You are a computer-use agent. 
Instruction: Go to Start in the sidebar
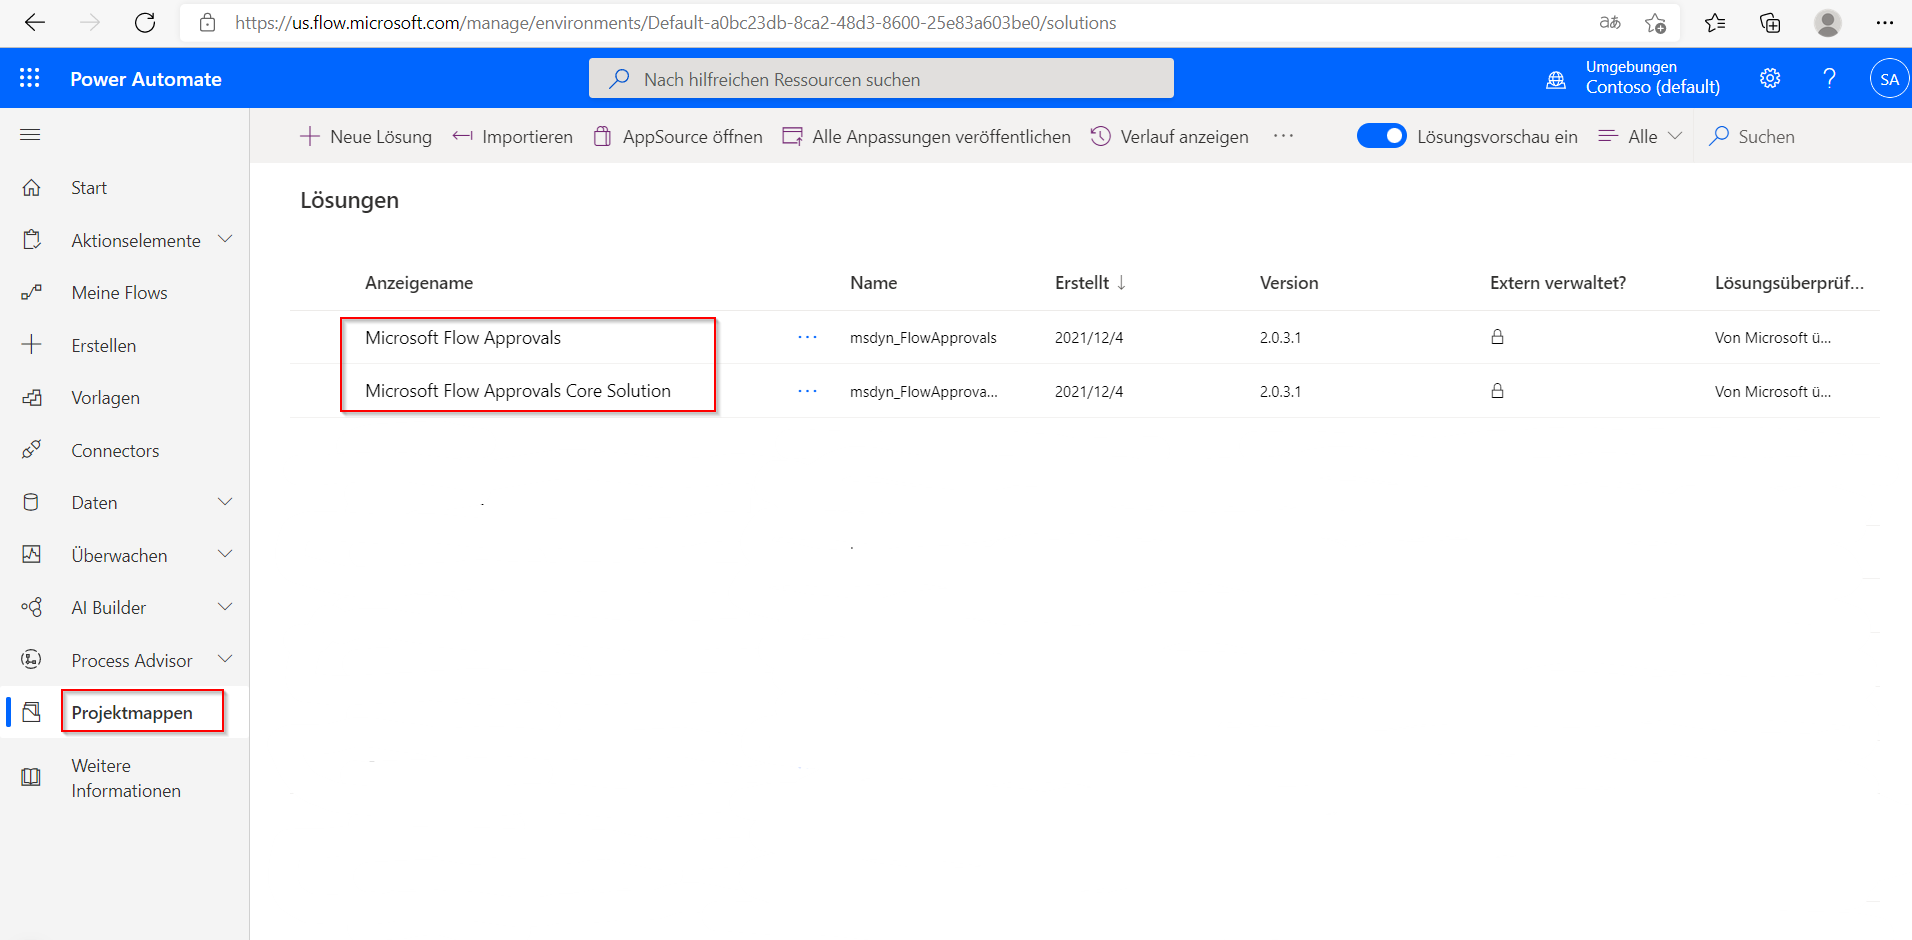pyautogui.click(x=89, y=188)
